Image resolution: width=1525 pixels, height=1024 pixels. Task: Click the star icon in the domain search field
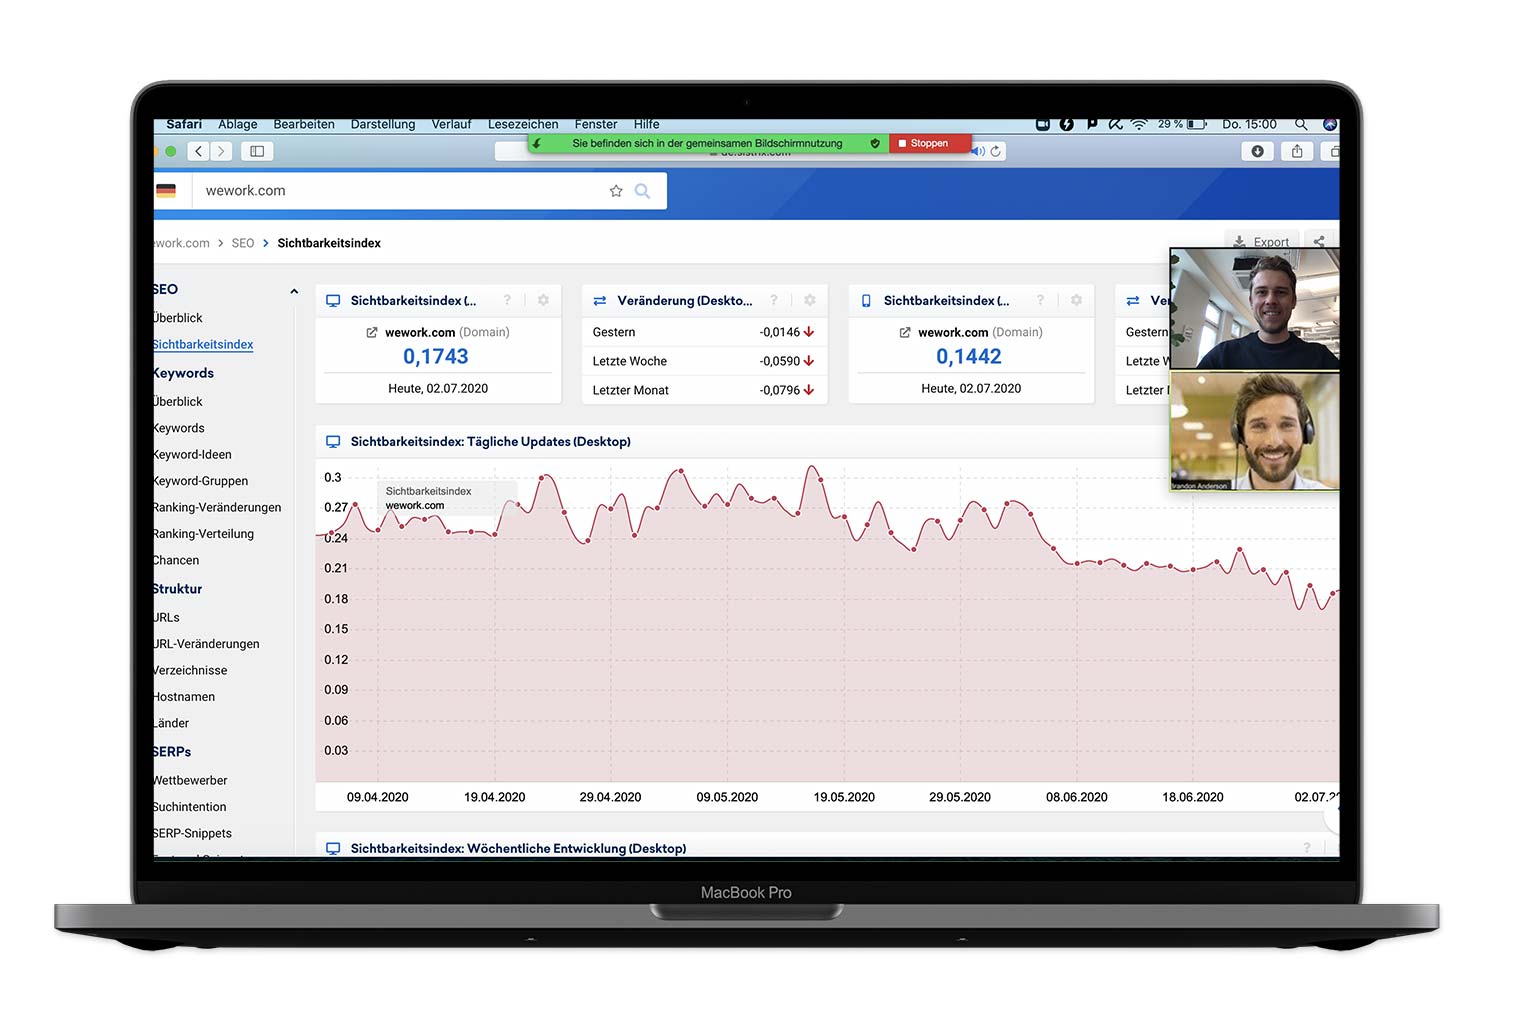tap(616, 191)
